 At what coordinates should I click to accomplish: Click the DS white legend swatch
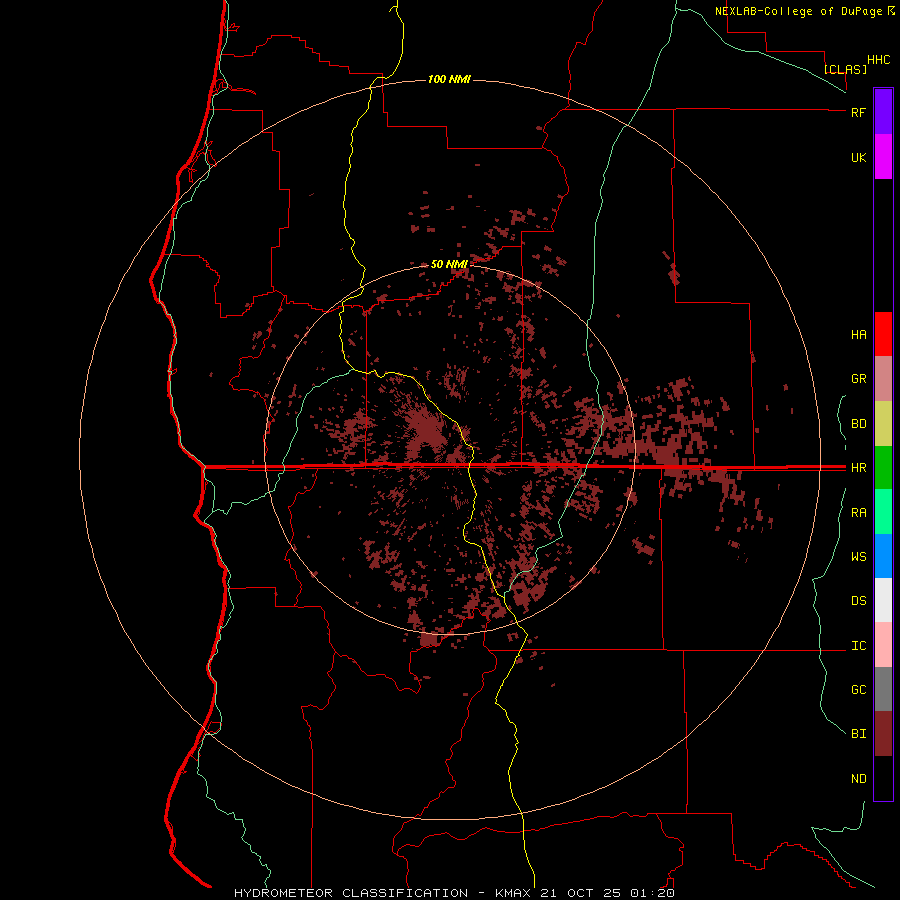883,600
